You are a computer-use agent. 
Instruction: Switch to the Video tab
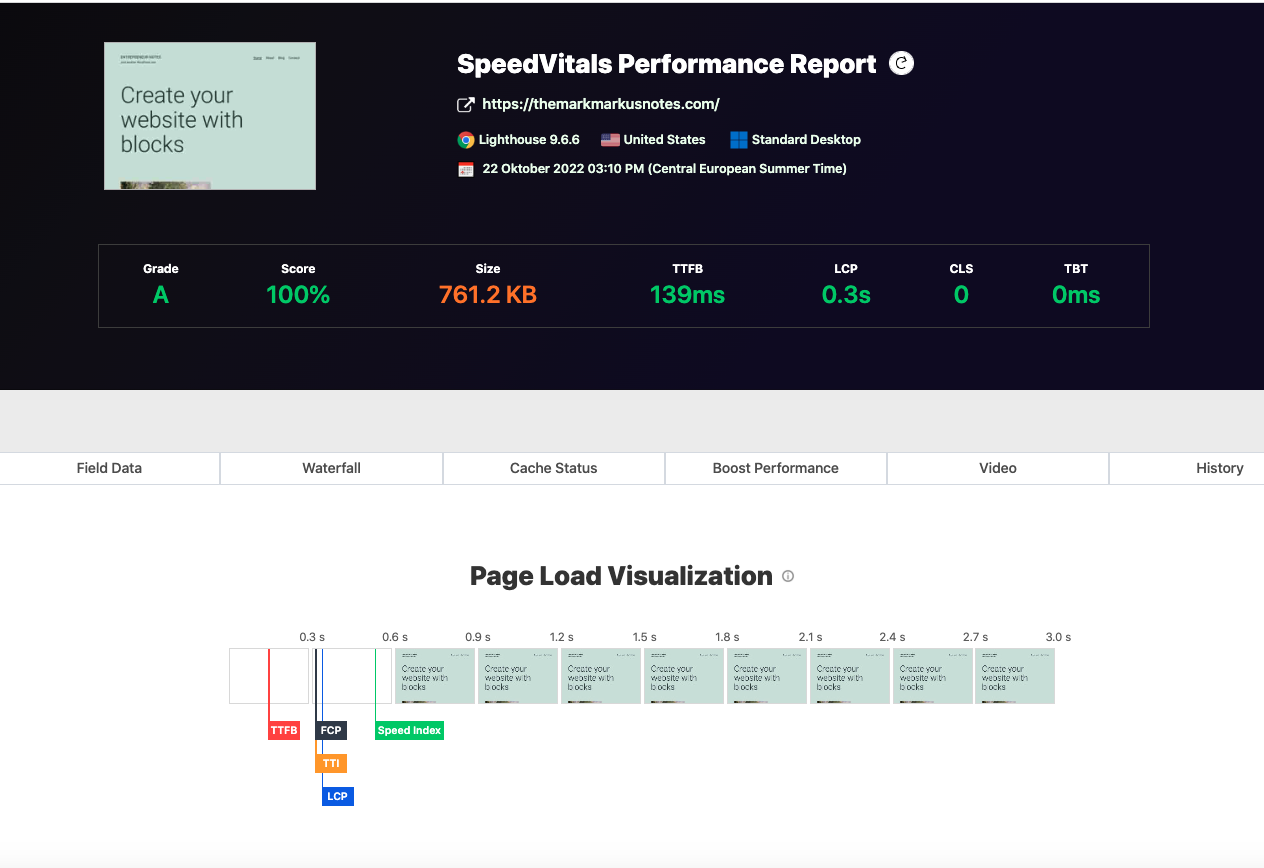[998, 468]
